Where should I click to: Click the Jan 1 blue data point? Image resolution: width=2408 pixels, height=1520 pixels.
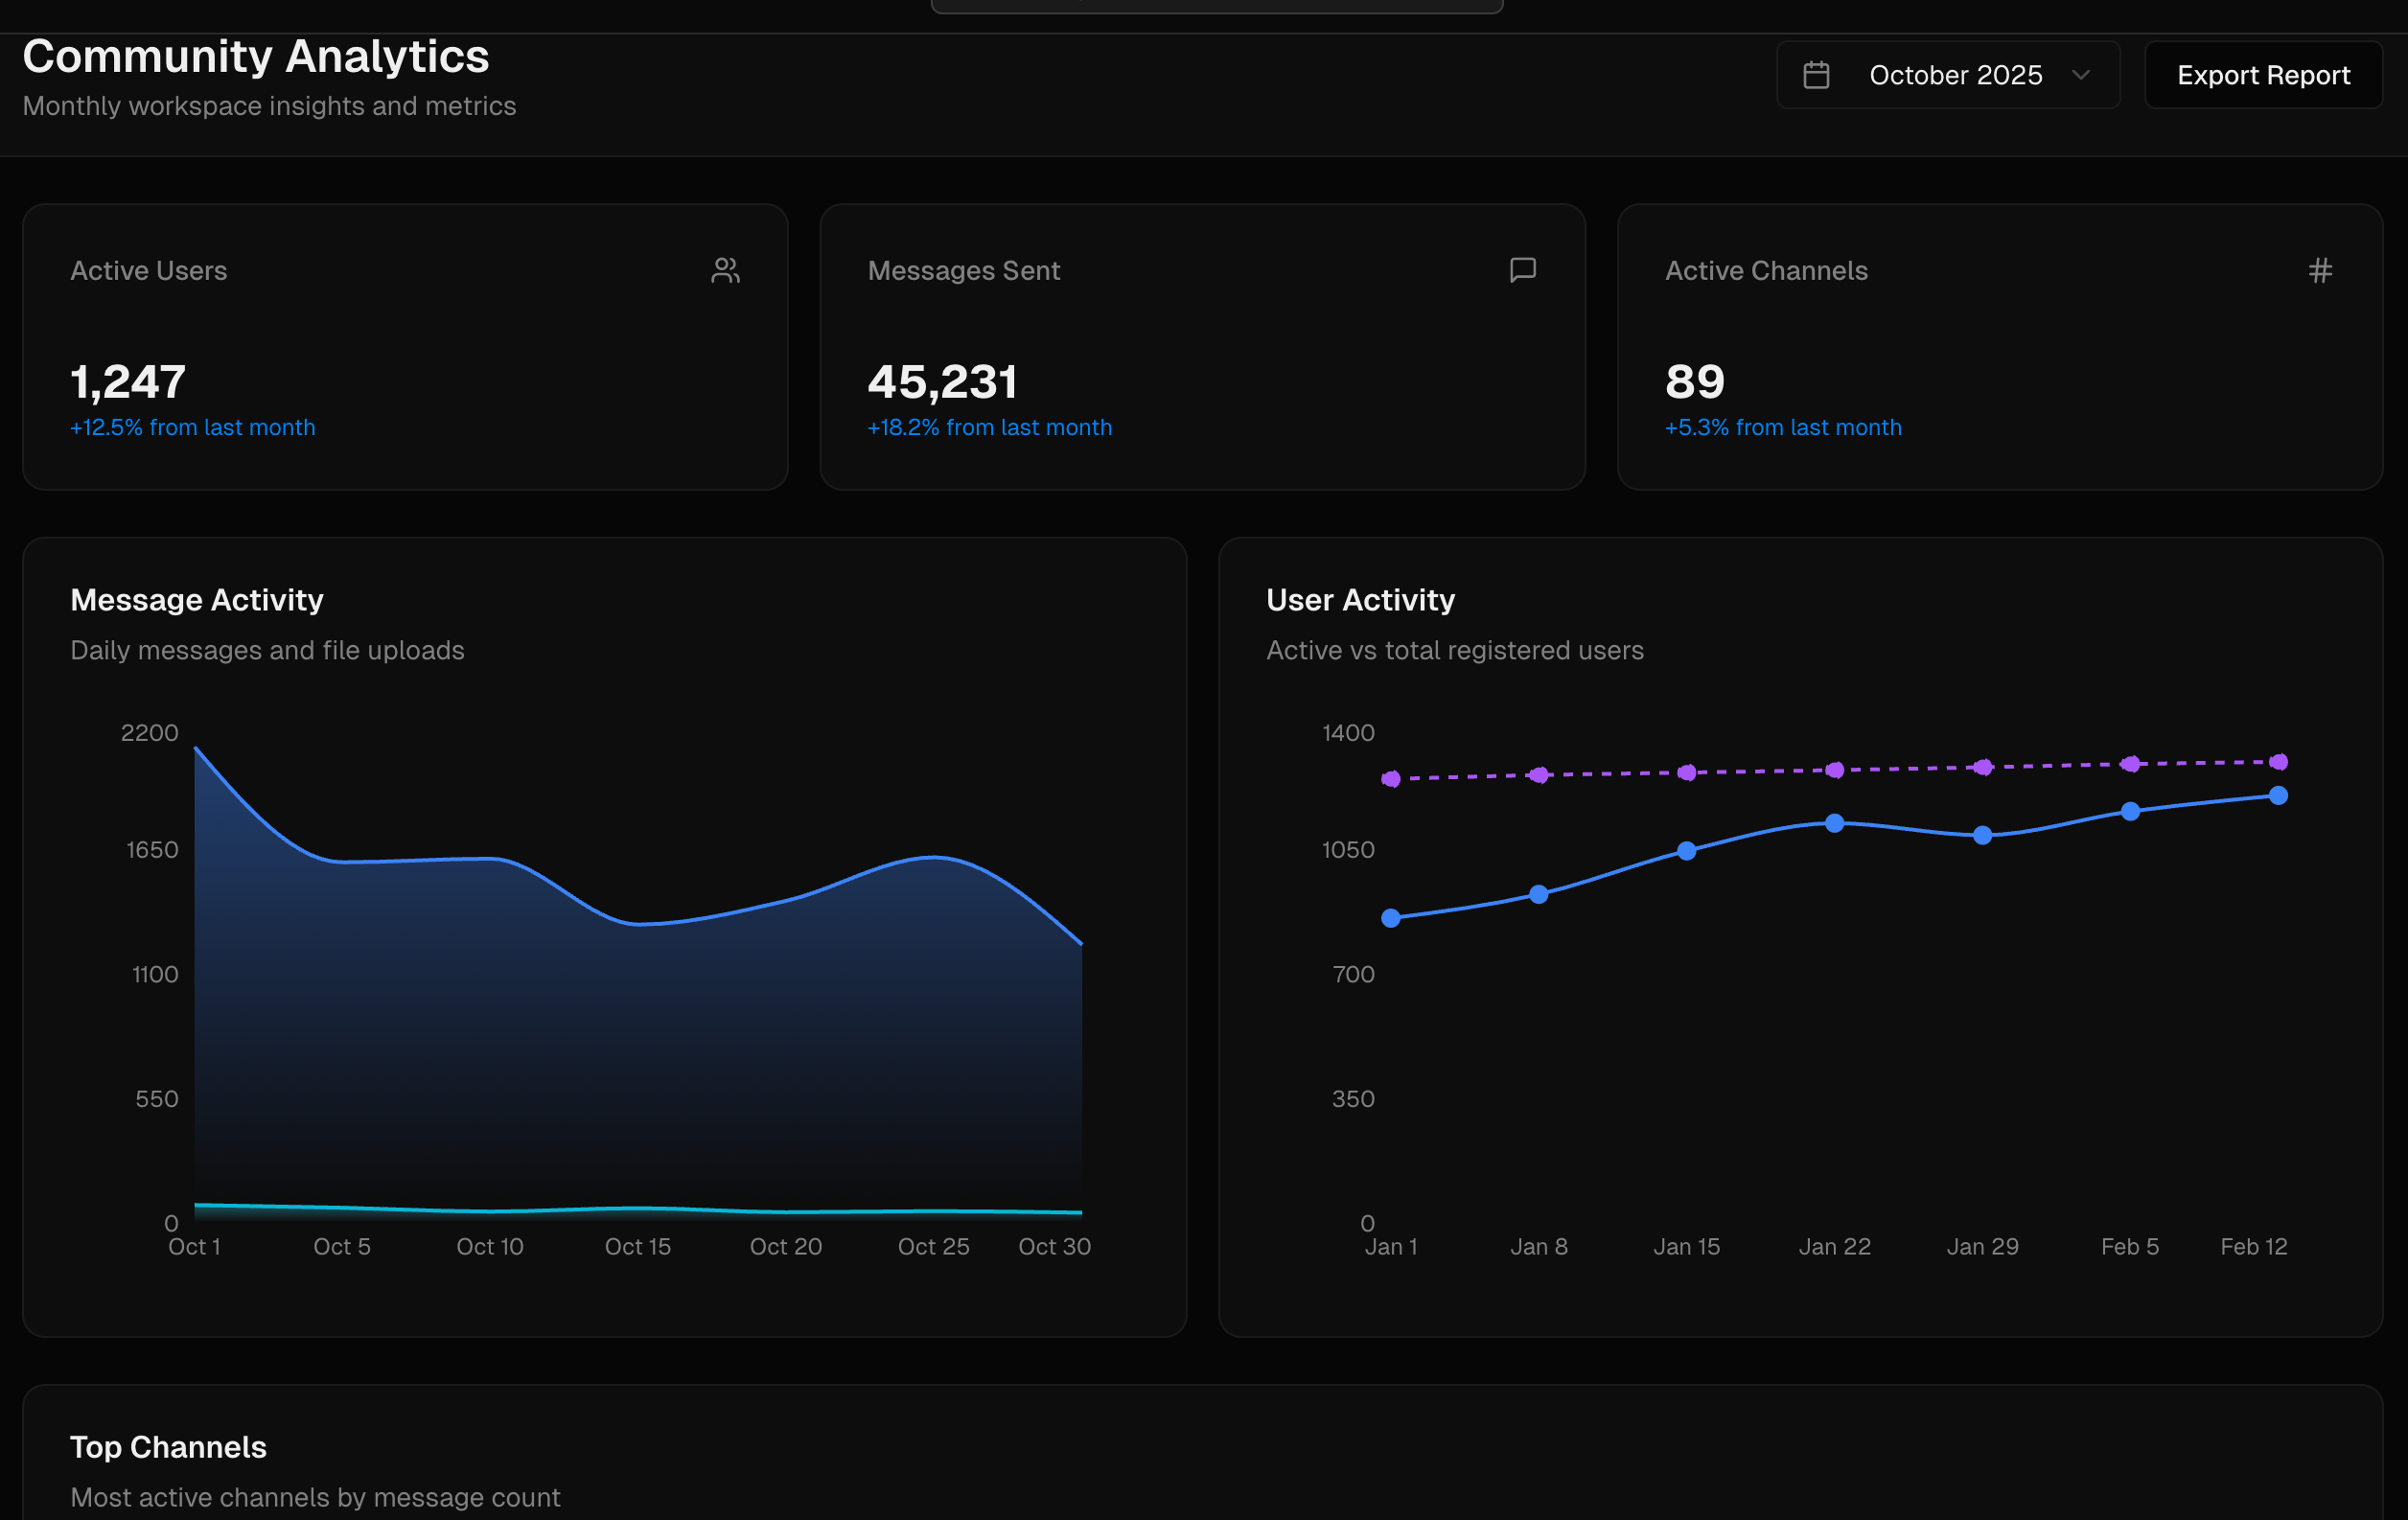tap(1391, 918)
